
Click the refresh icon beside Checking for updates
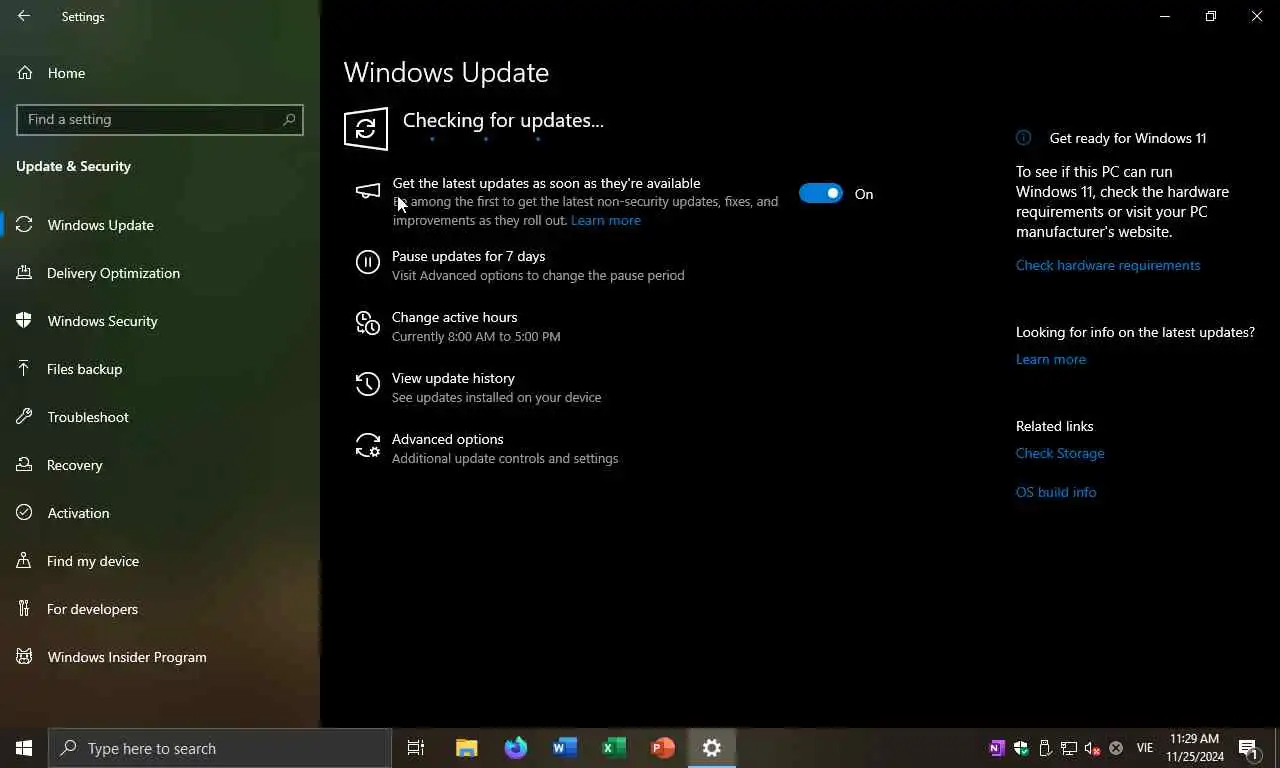tap(366, 129)
